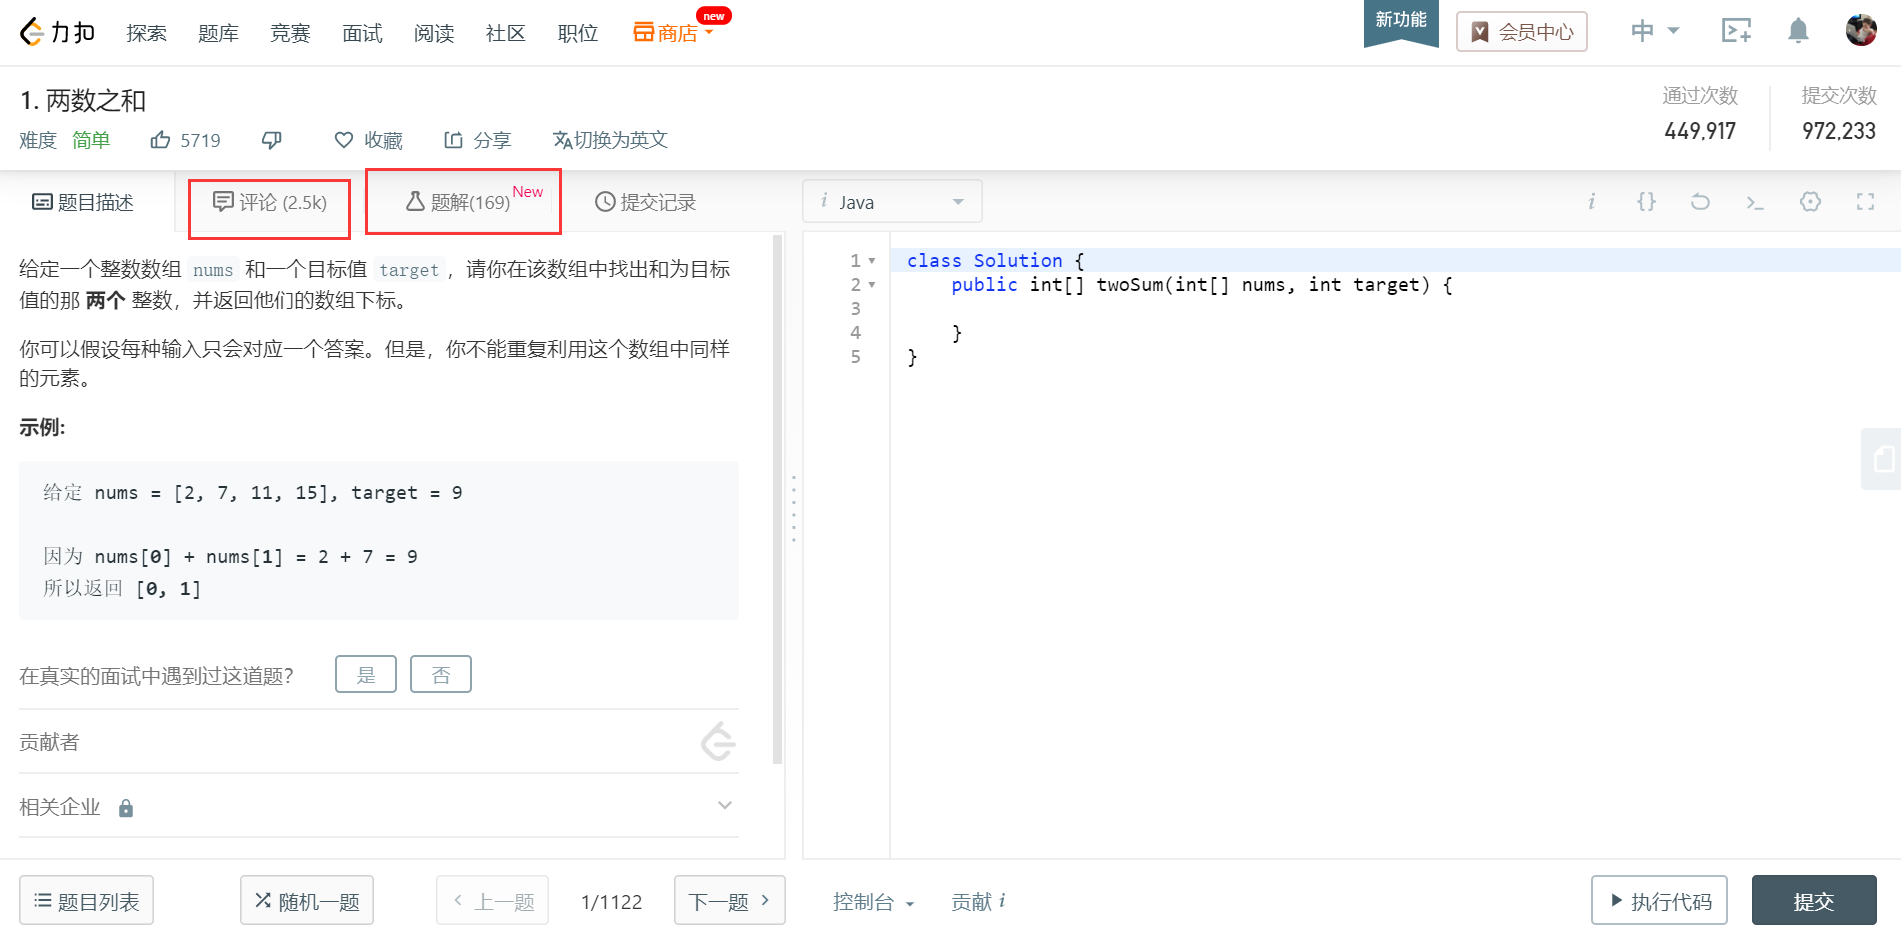Click the 新功能 ribbon
Viewport: 1901px width, 939px height.
point(1401,22)
